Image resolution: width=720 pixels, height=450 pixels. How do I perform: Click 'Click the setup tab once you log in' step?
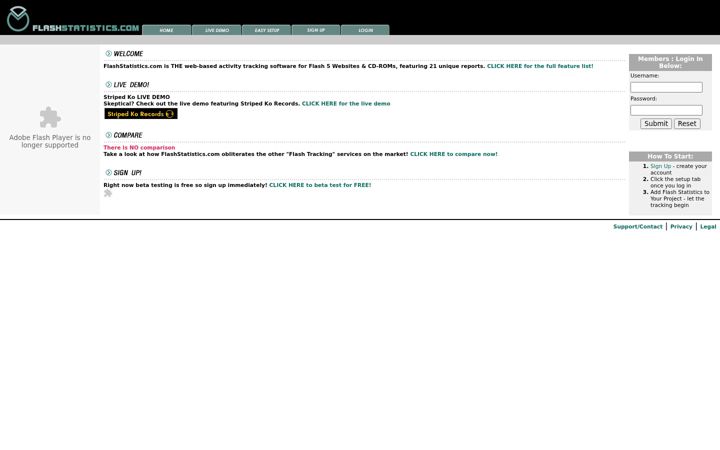[675, 182]
